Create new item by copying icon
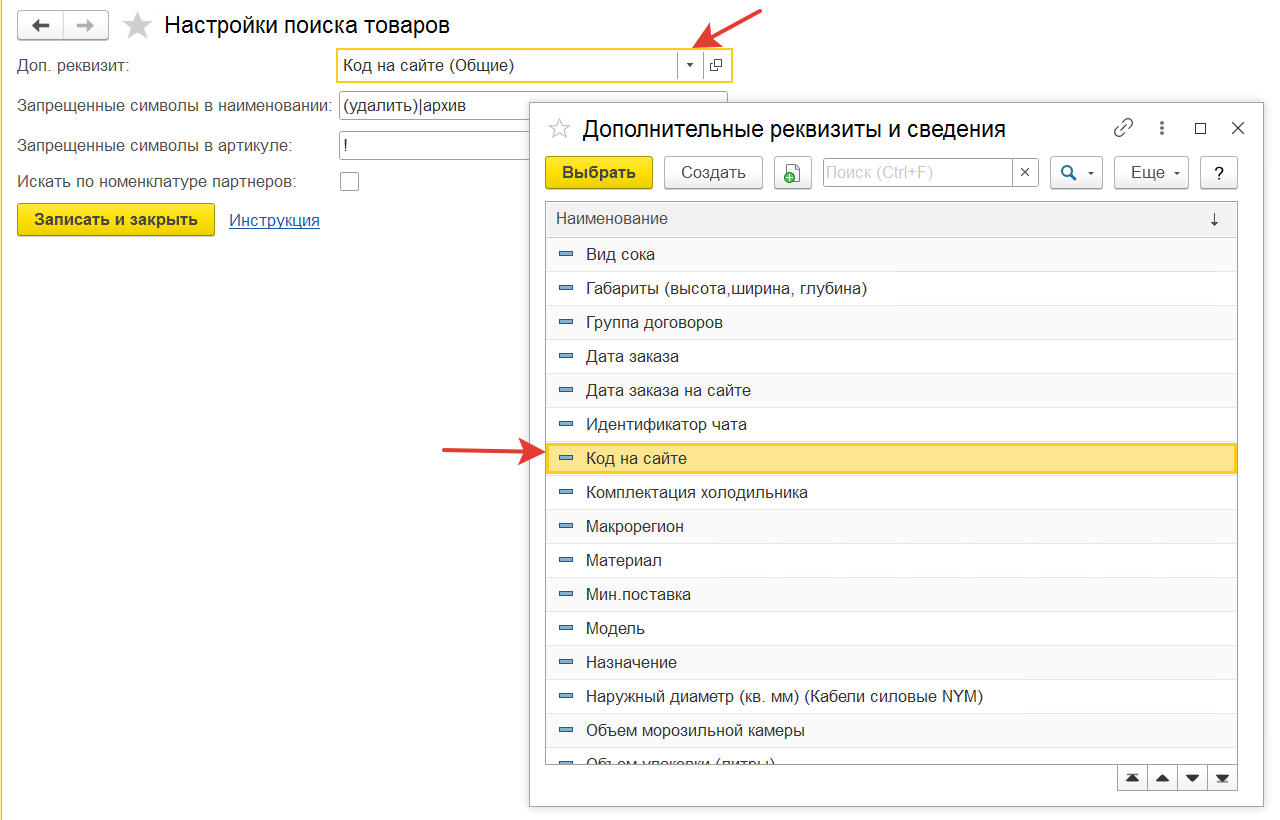1280x820 pixels. click(792, 172)
